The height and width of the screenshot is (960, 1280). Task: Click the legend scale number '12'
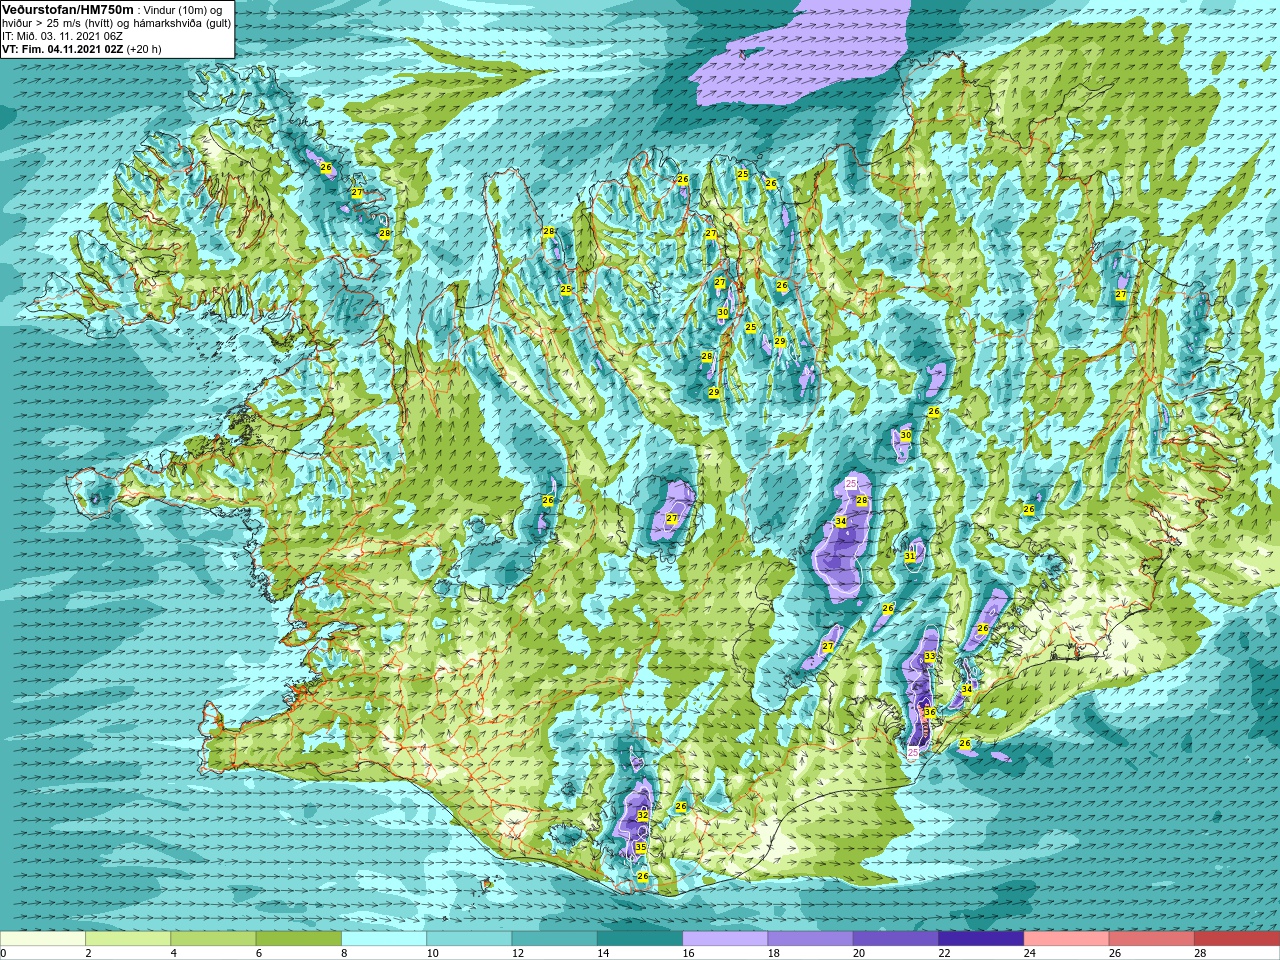click(518, 953)
